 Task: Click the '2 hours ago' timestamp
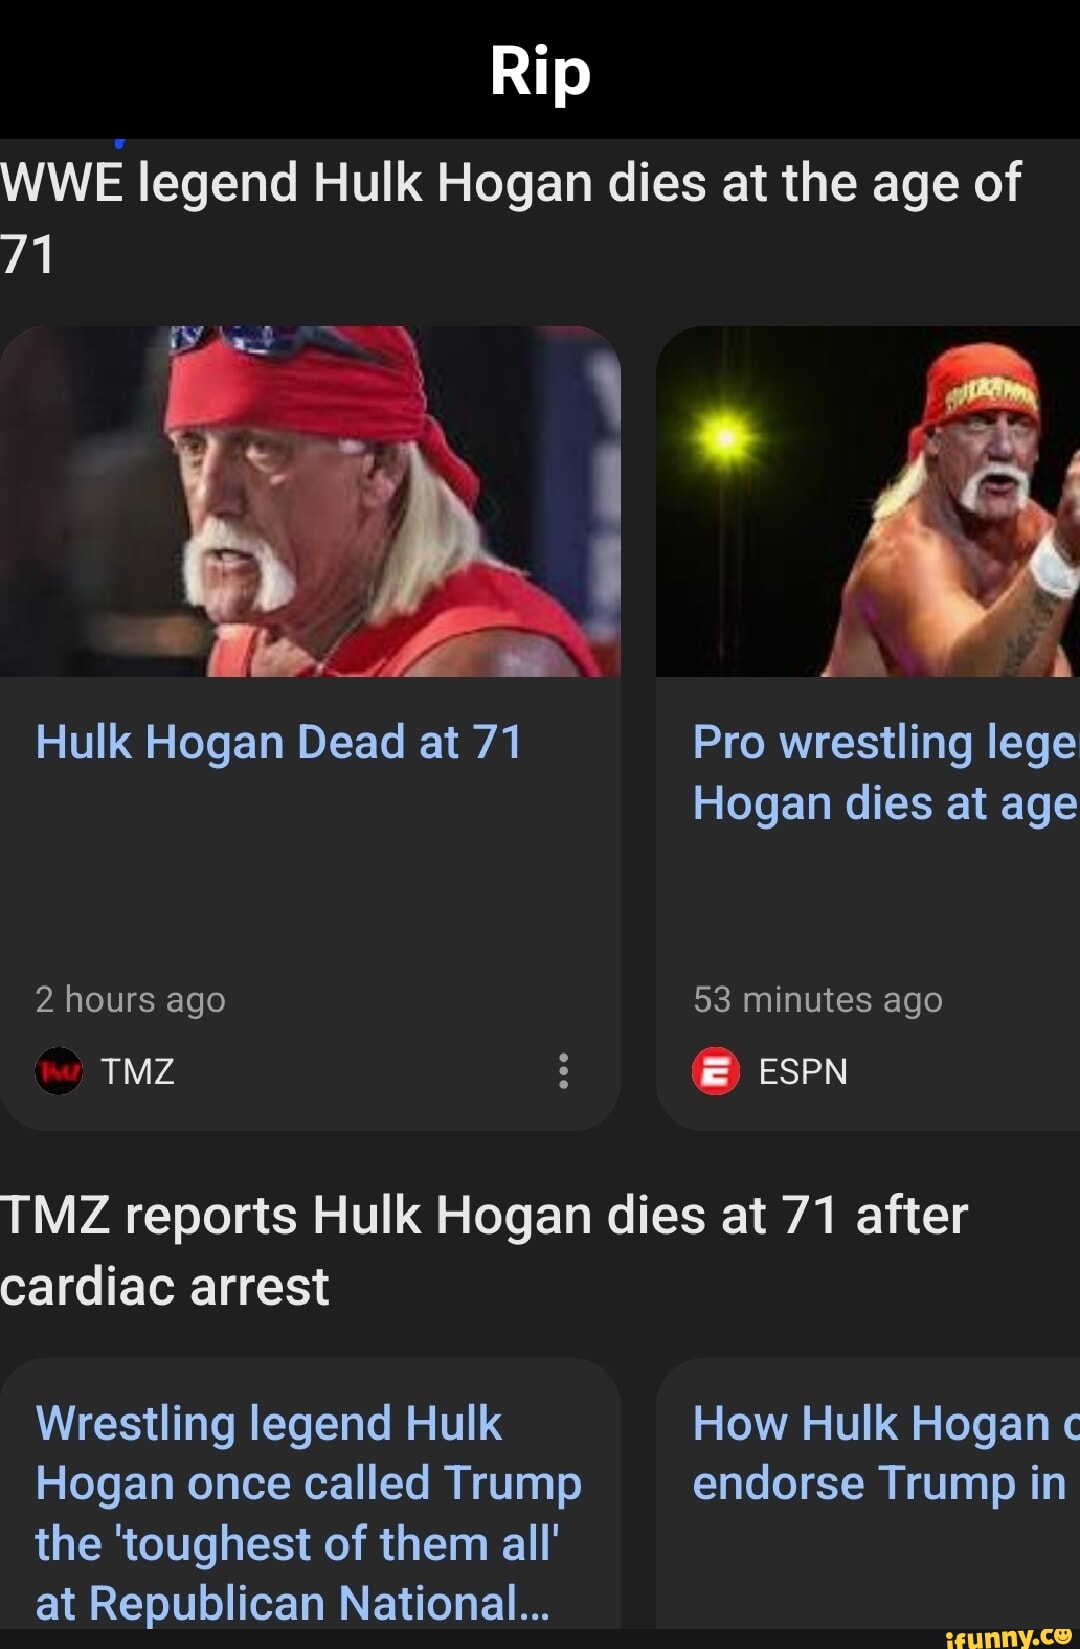coord(130,1000)
